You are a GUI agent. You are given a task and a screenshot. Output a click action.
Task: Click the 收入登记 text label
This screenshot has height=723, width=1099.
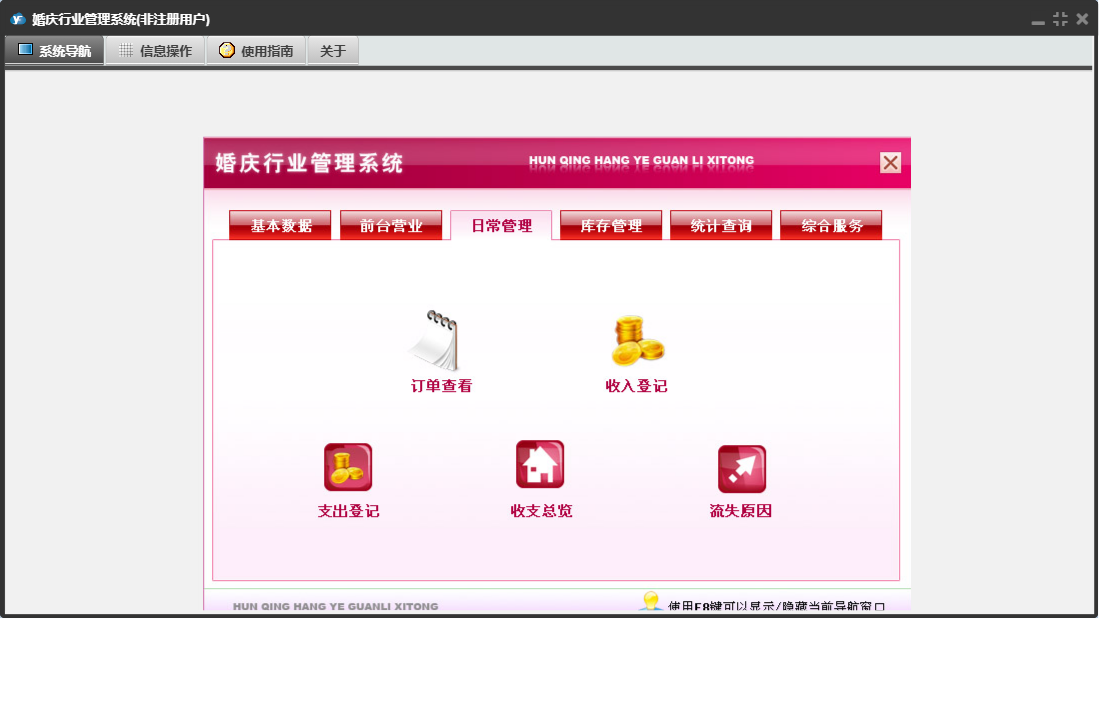coord(636,386)
